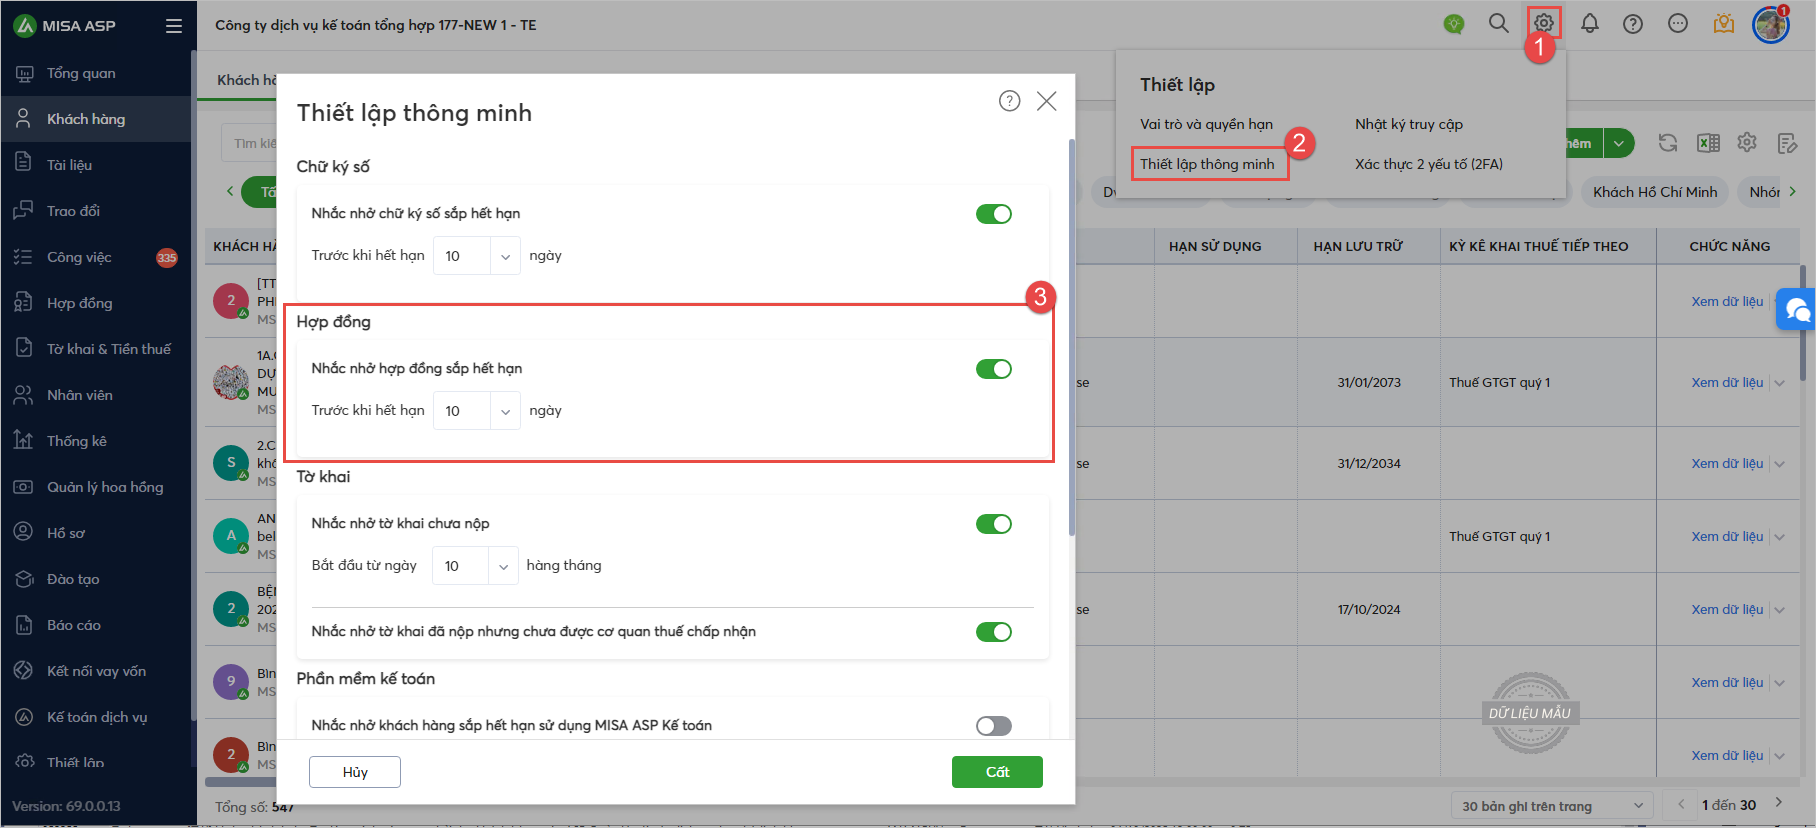Enable reminder for MISA ASP Kế toán expiry
1816x828 pixels.
(x=994, y=726)
